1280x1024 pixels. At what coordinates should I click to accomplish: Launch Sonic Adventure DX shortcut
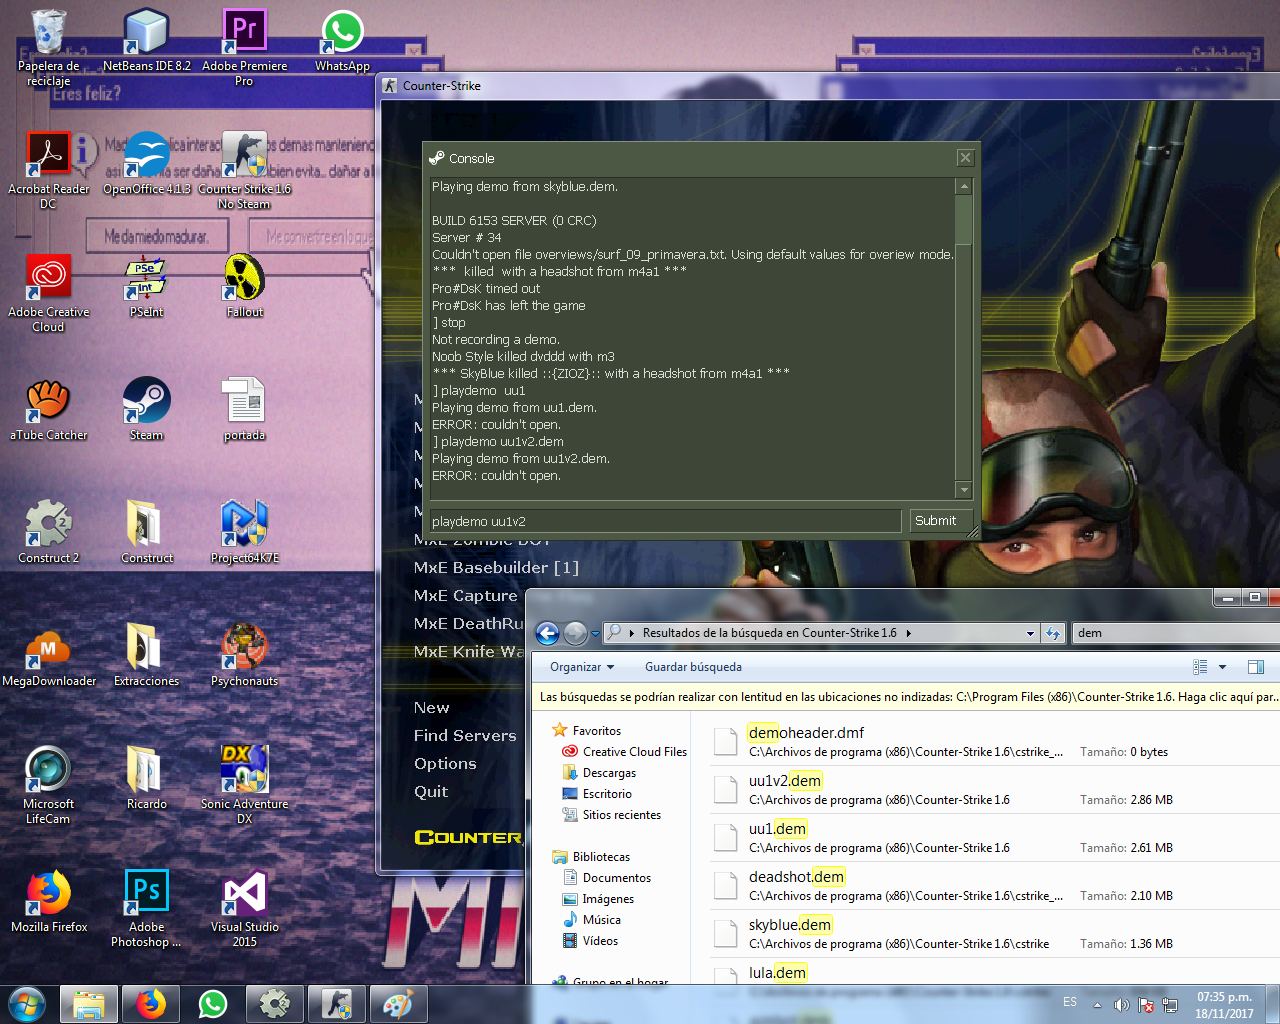coord(244,786)
